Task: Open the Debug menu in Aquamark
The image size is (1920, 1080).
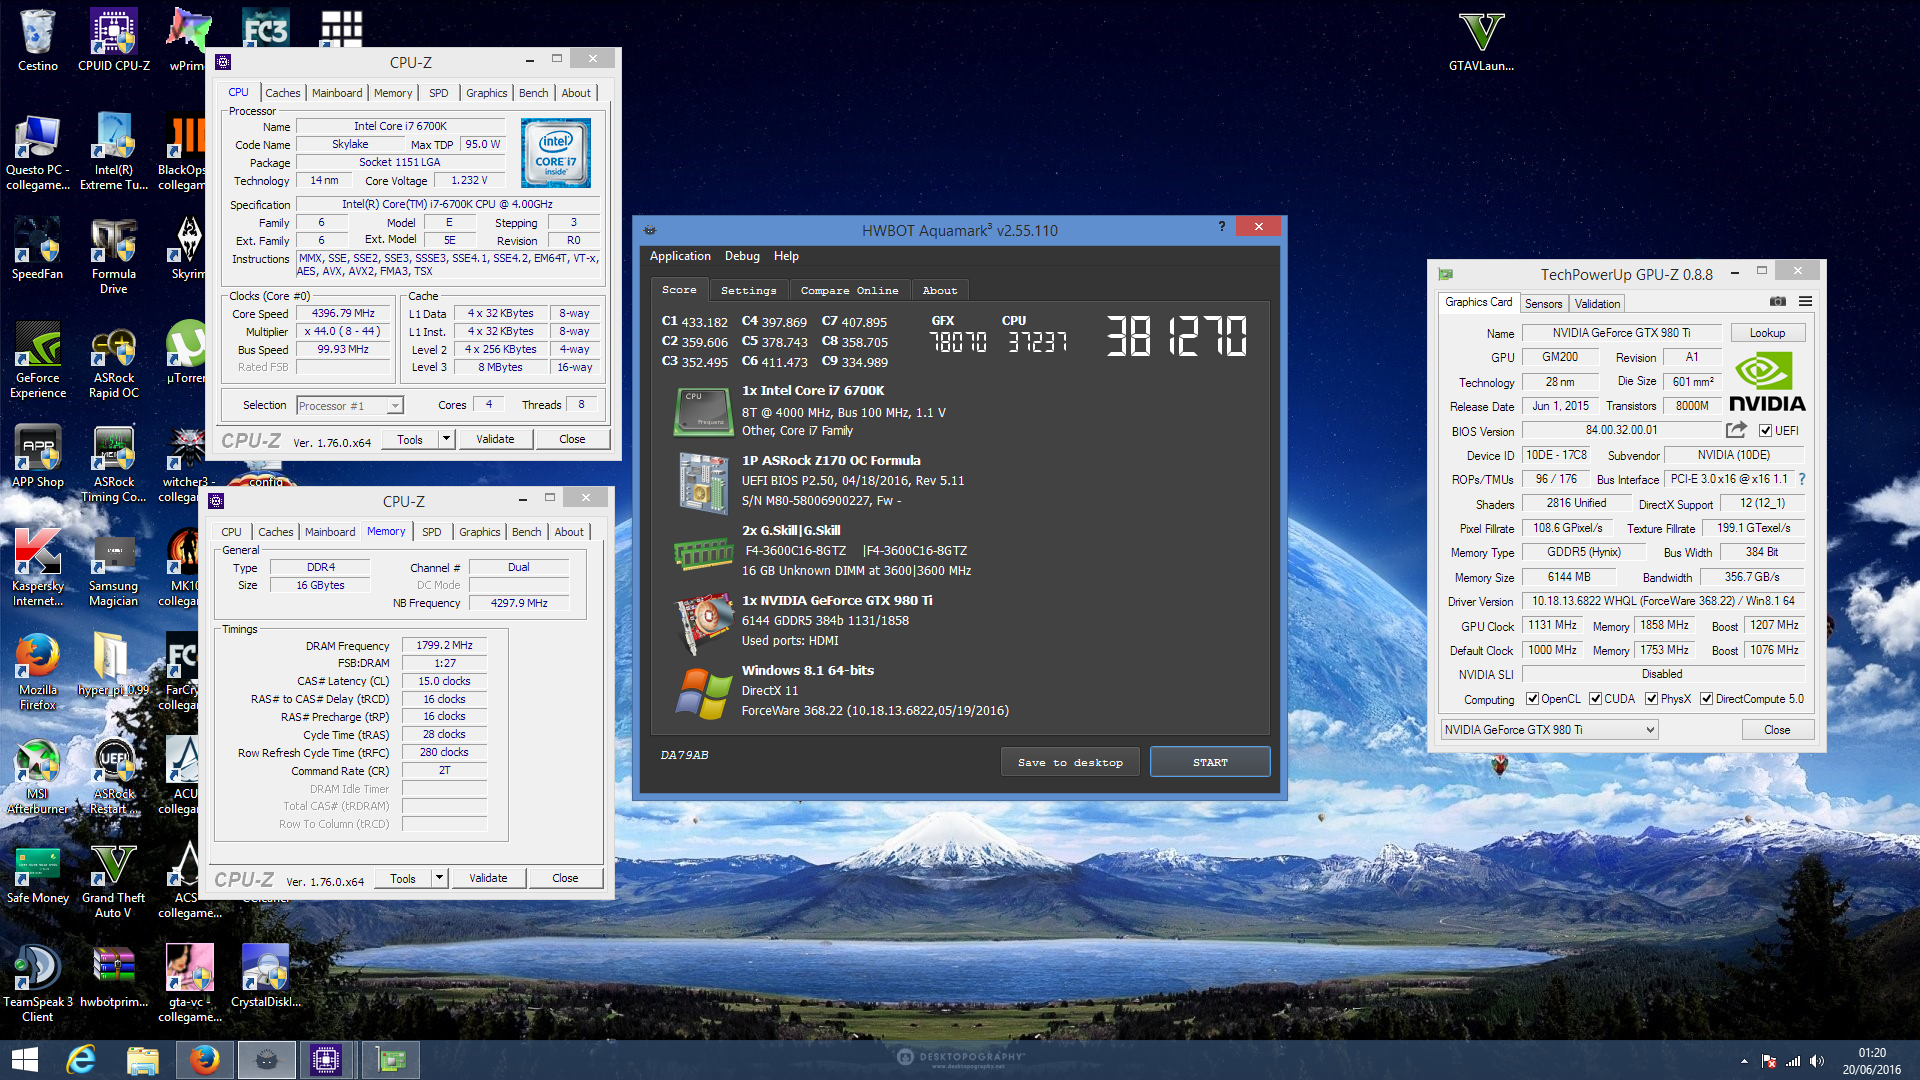Action: coord(742,256)
